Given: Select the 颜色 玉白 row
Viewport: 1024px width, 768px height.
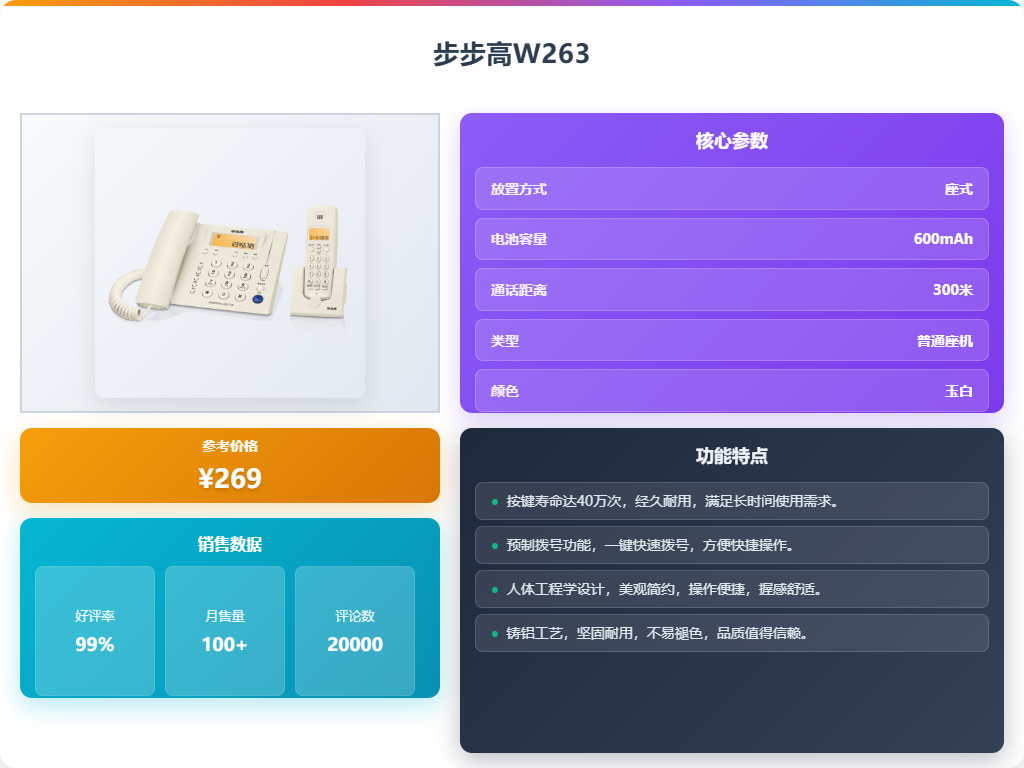Looking at the screenshot, I should (x=731, y=391).
